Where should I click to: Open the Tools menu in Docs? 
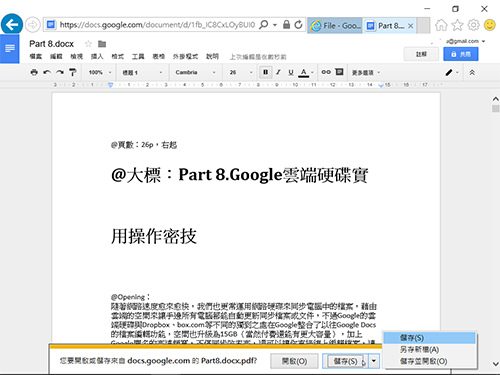point(138,56)
